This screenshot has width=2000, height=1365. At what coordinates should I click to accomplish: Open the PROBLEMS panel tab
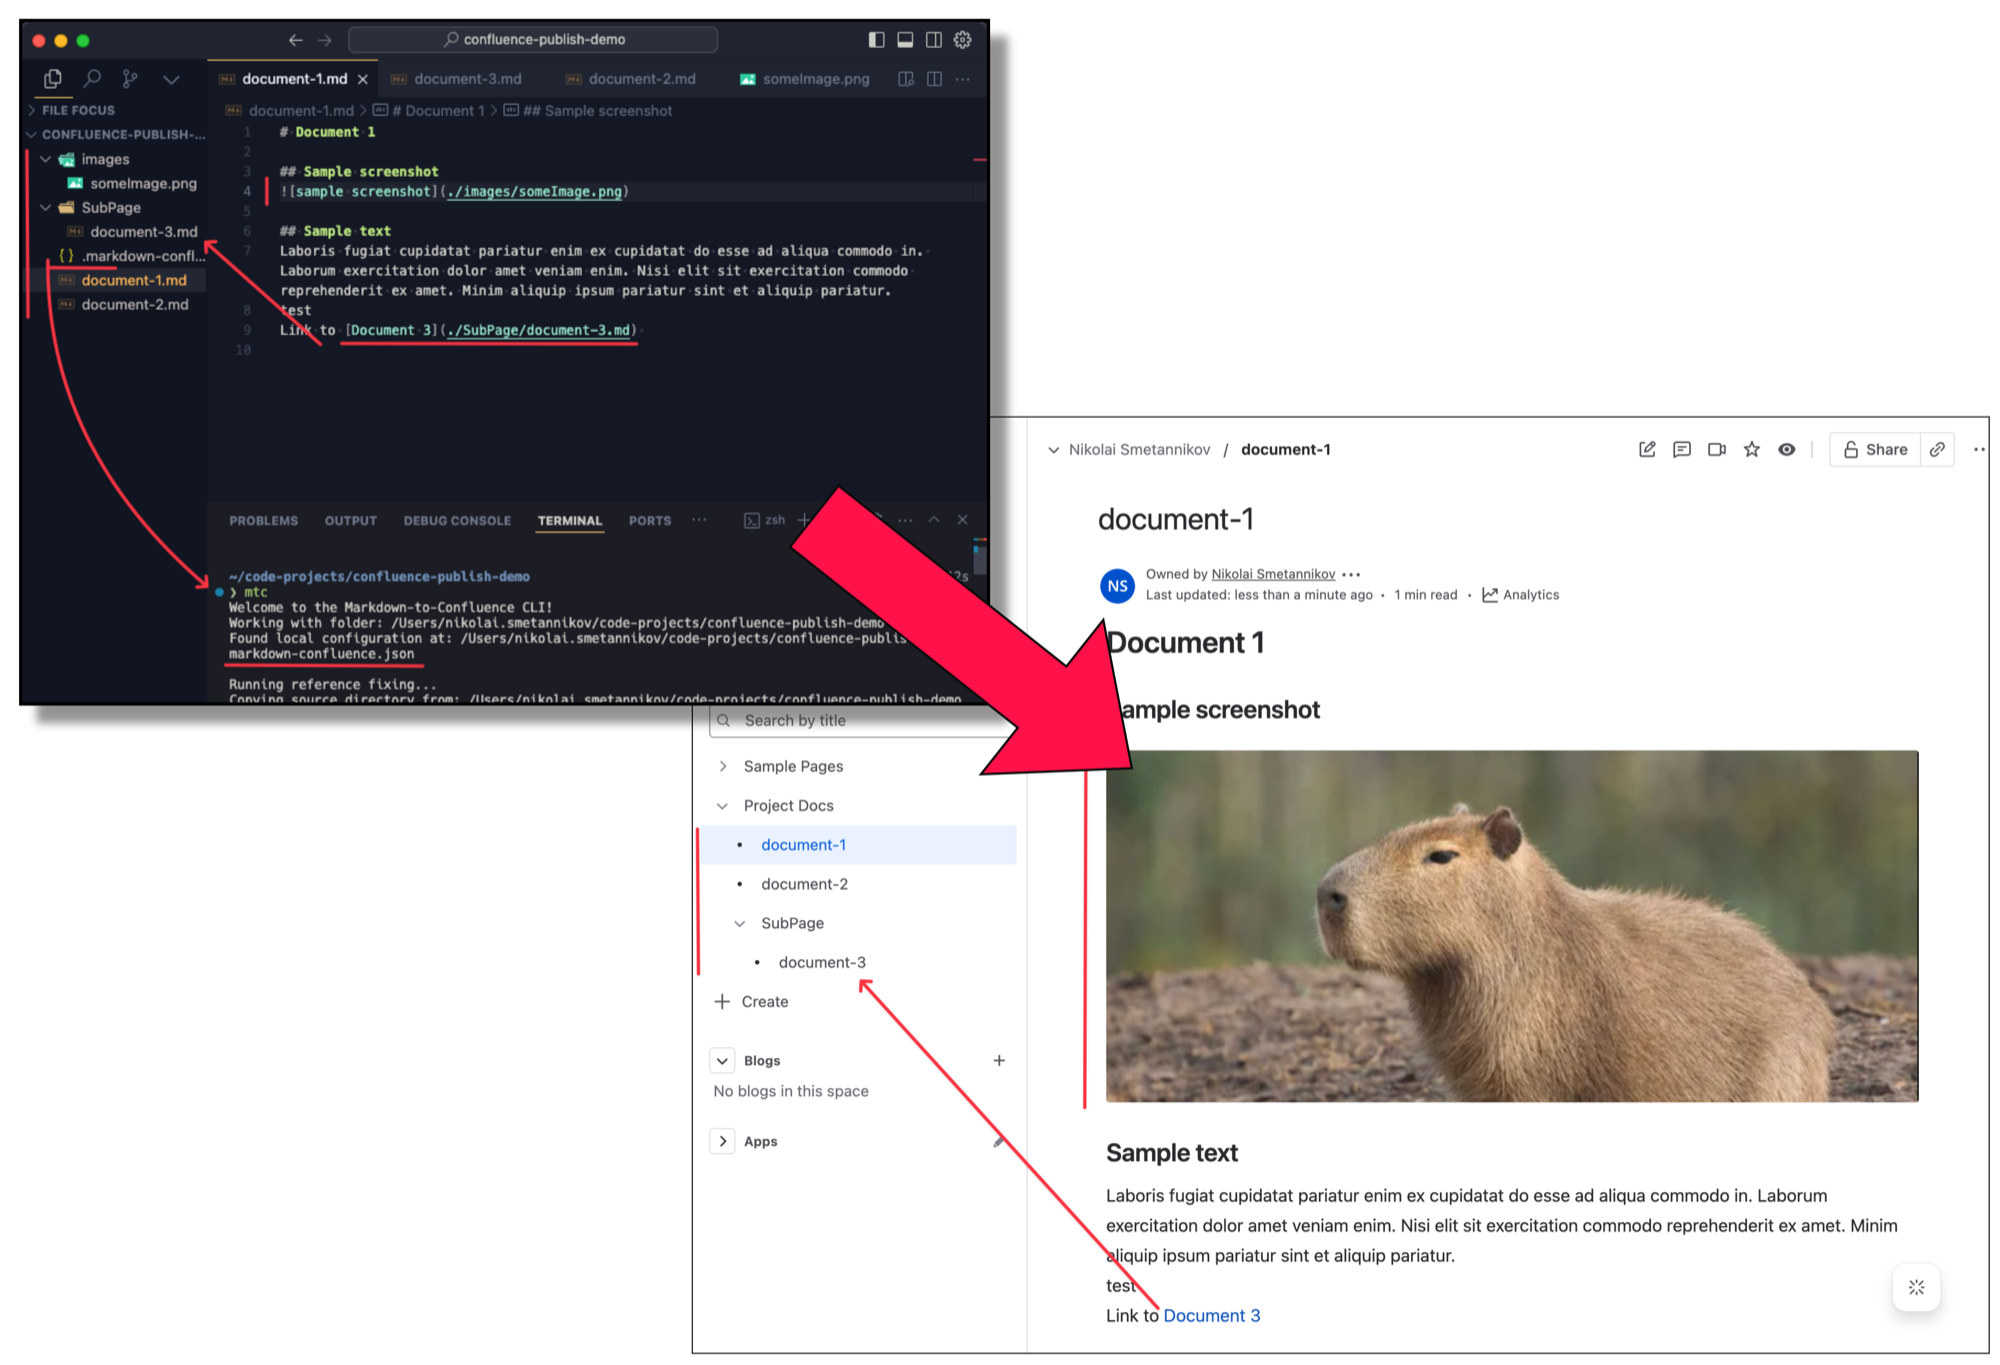click(x=263, y=521)
